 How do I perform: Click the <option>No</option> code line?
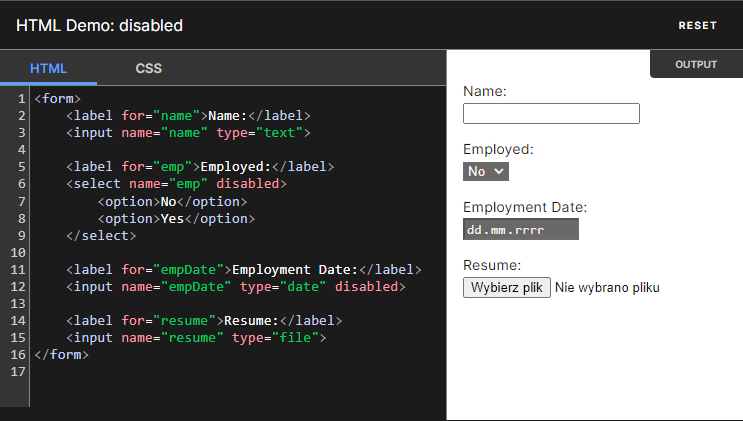[172, 202]
